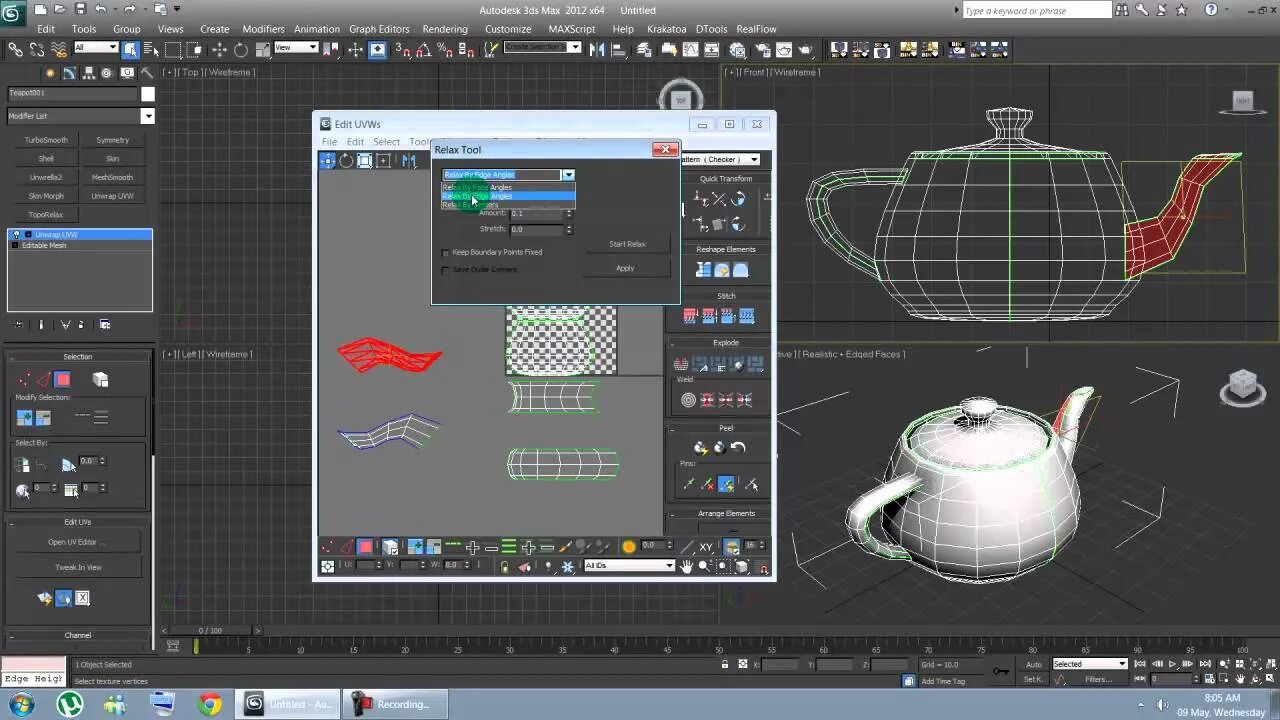This screenshot has height=720, width=1280.
Task: Click the first Stitch icon in Stitch group
Action: click(690, 316)
